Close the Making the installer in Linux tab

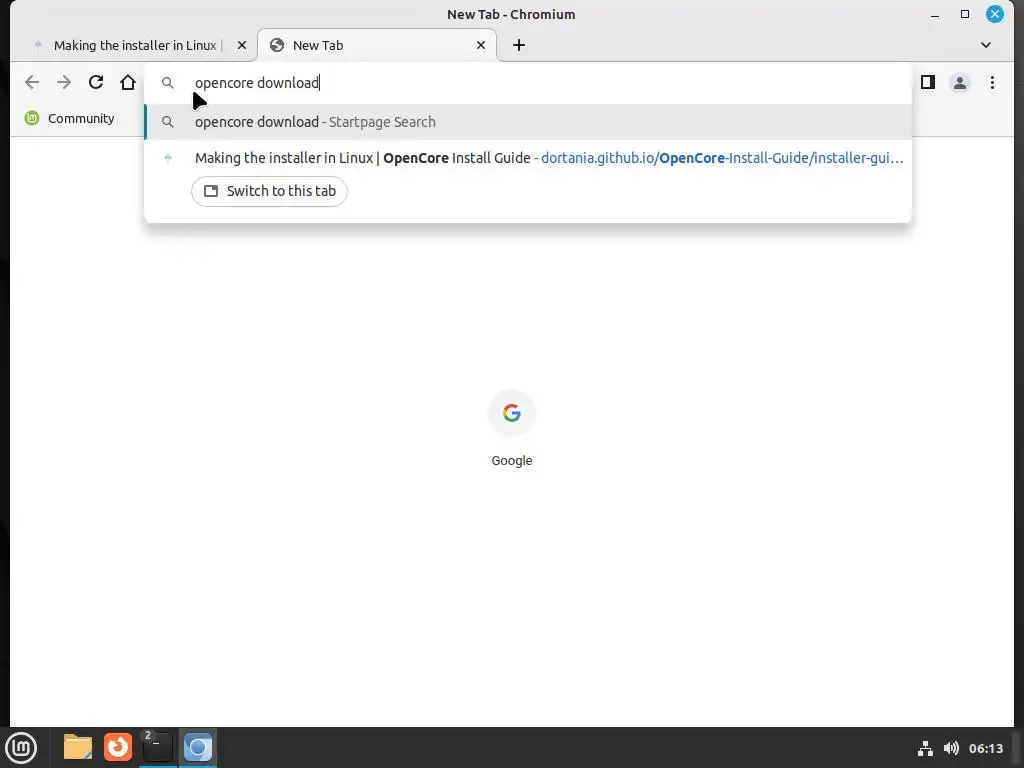[x=242, y=45]
